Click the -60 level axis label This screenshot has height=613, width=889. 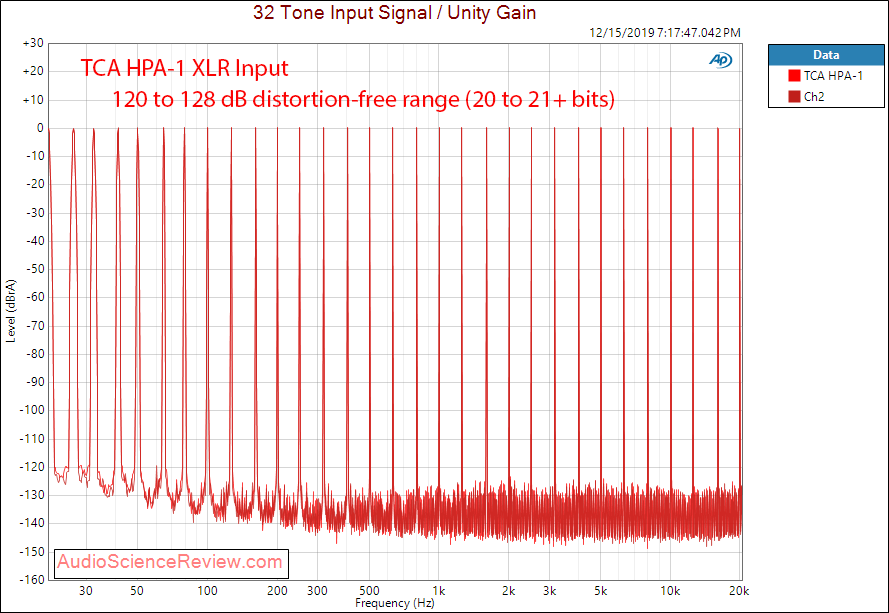(35, 297)
